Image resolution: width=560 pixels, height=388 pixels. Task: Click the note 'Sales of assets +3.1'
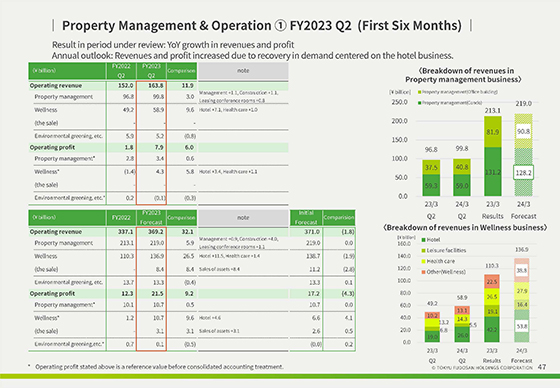click(219, 331)
